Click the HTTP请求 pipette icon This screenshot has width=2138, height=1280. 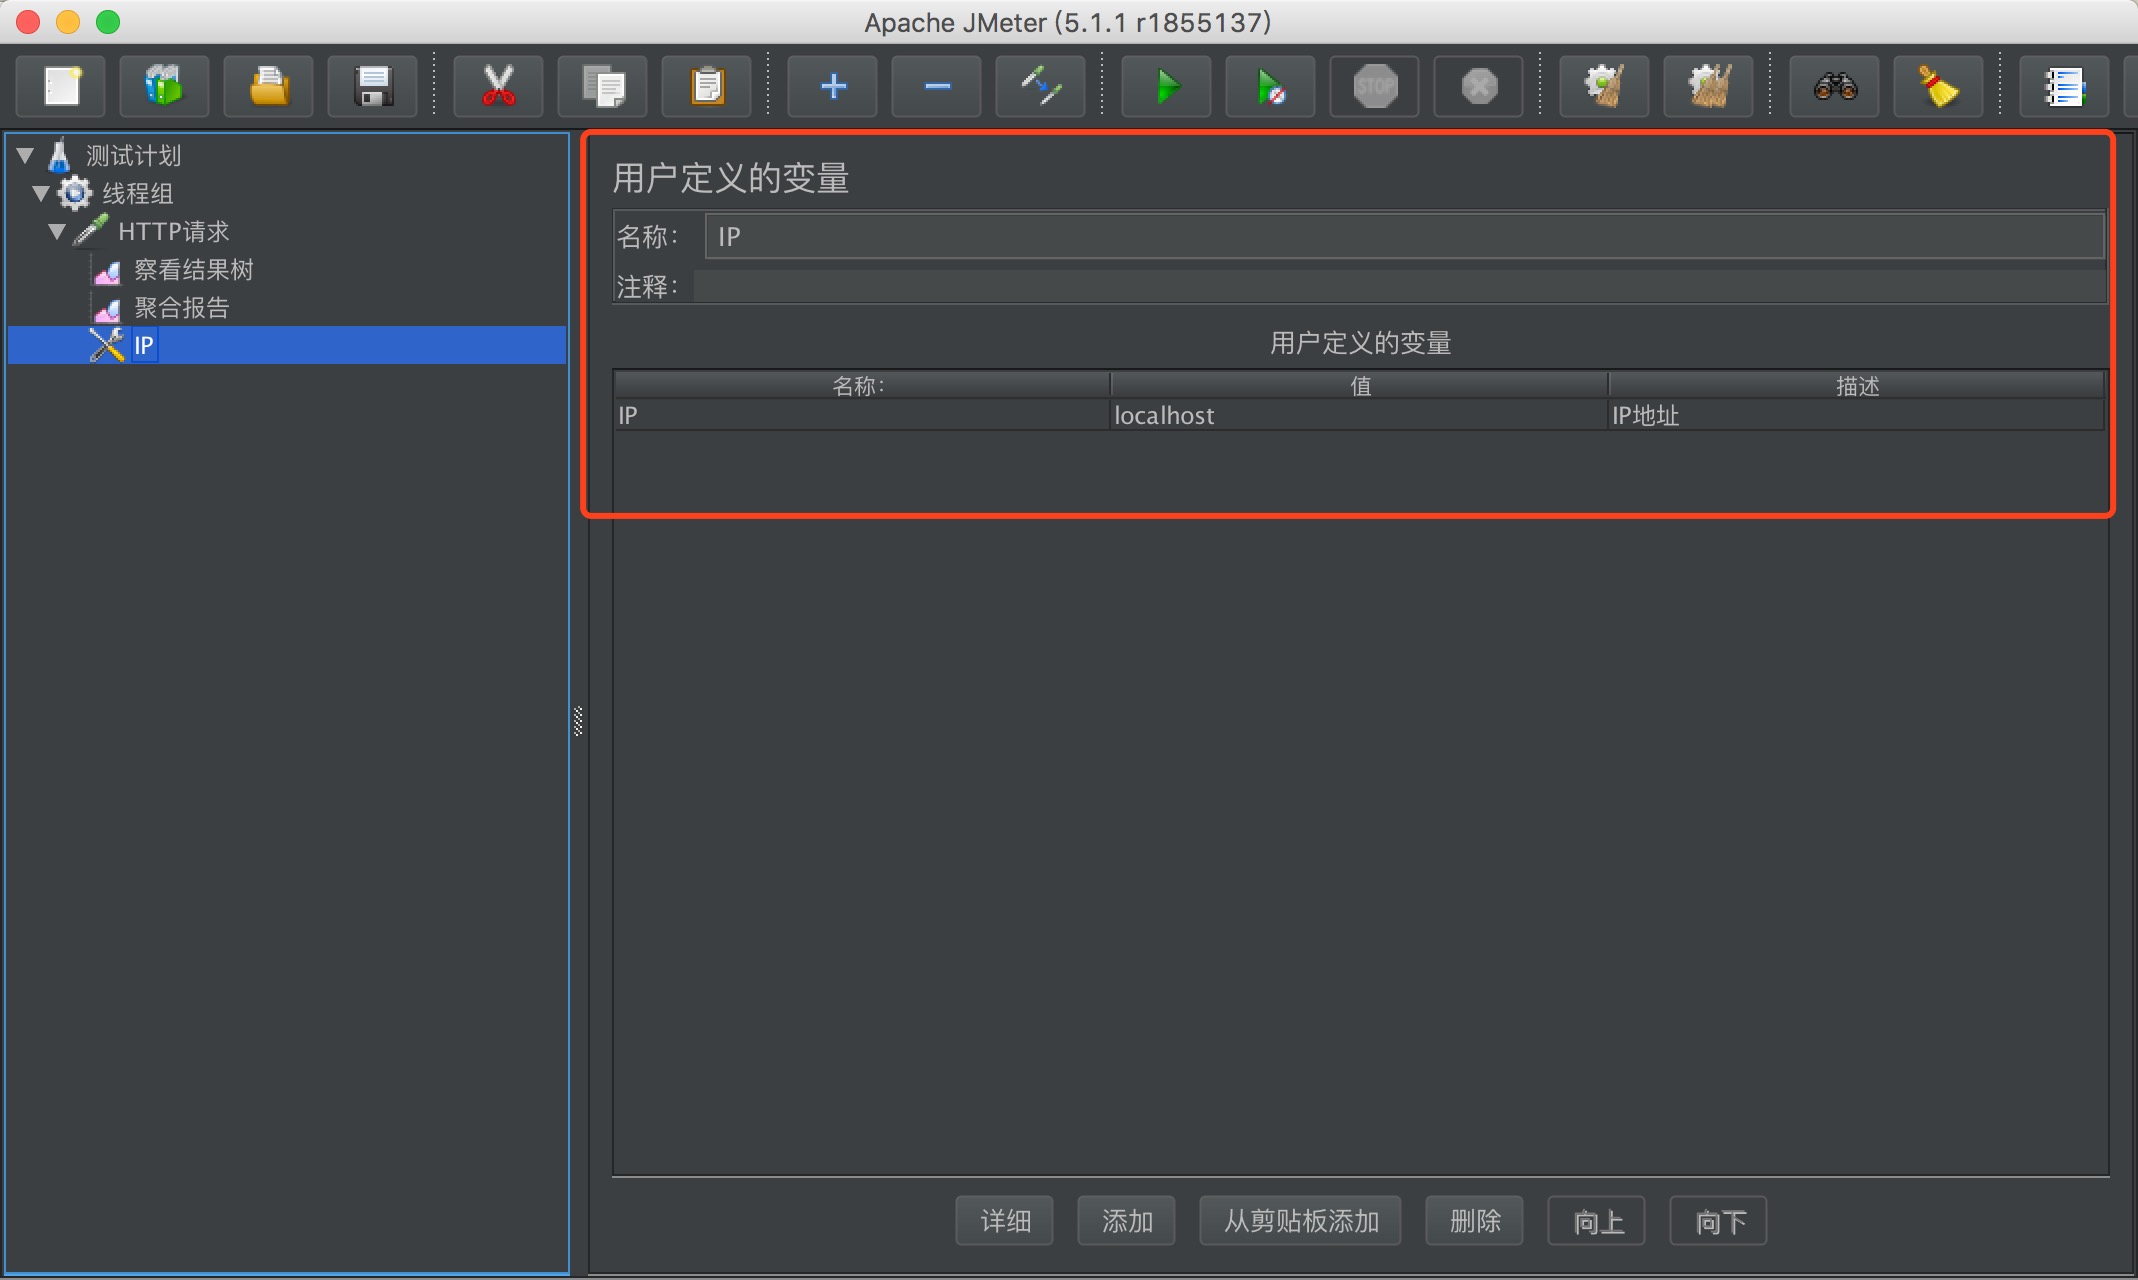(90, 231)
